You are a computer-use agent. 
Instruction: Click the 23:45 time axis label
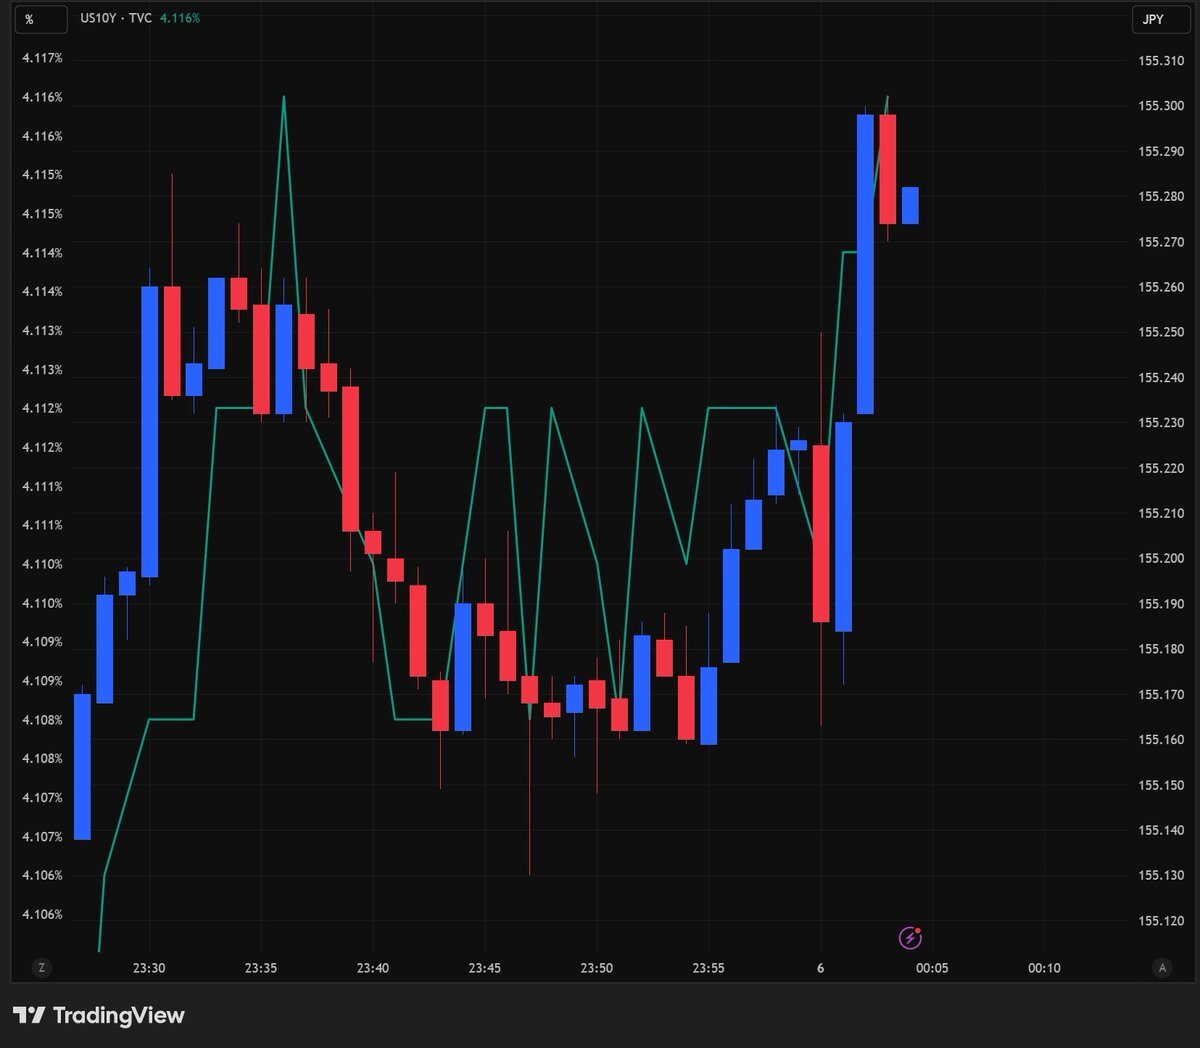tap(485, 968)
